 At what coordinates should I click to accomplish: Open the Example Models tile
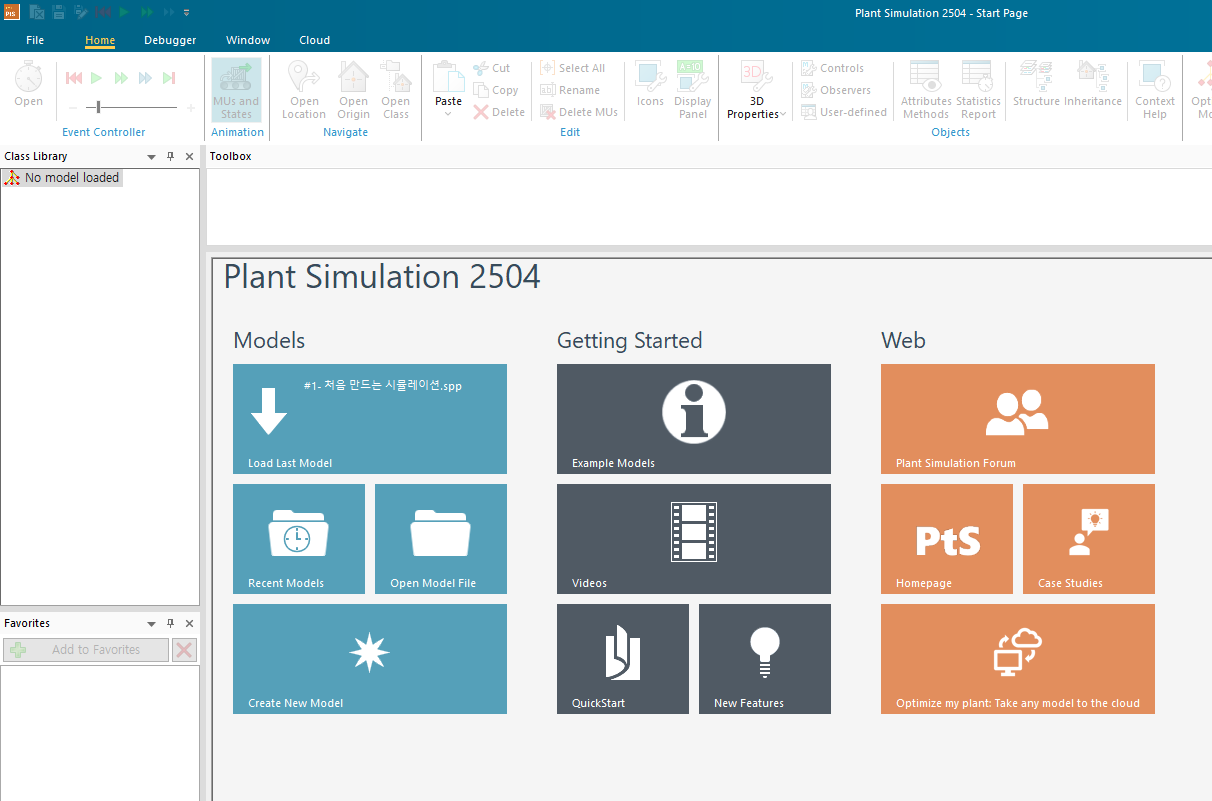(694, 419)
